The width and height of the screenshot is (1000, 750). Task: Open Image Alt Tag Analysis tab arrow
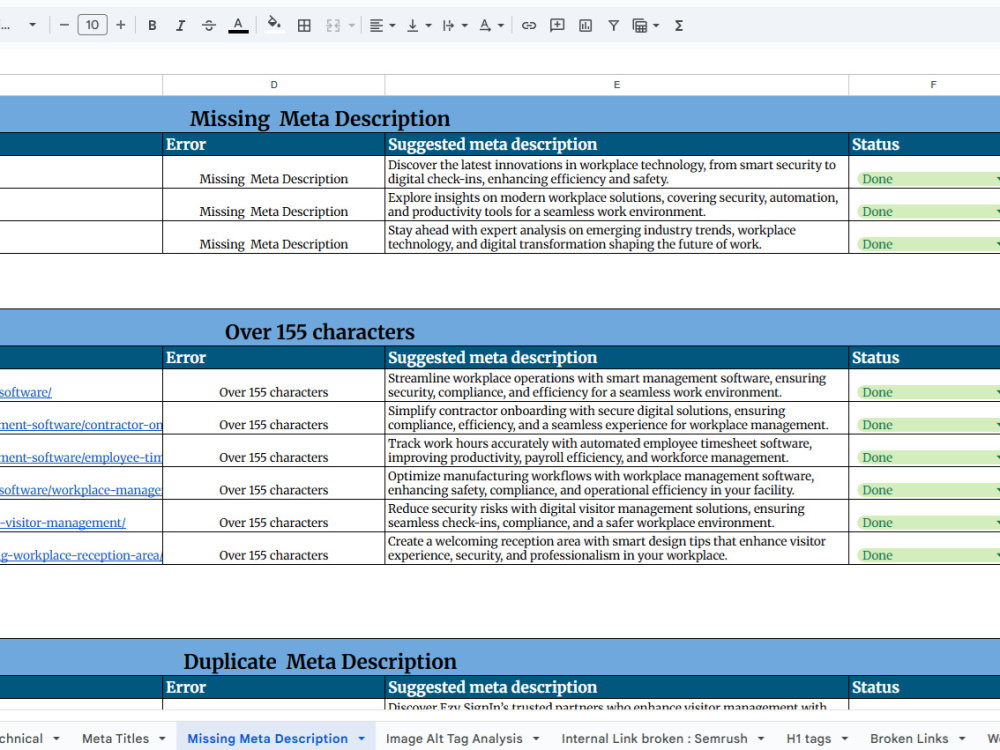536,739
